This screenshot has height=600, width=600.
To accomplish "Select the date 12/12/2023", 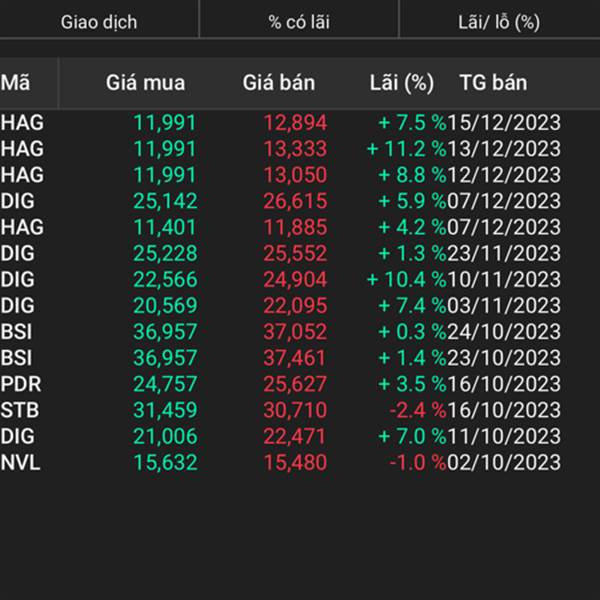I will (504, 175).
